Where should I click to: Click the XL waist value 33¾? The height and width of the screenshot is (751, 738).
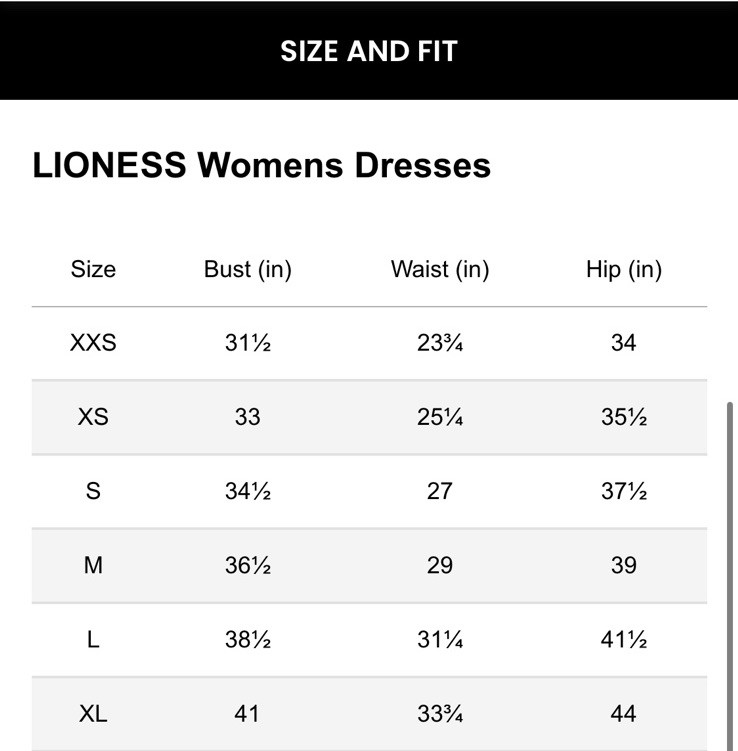(439, 714)
